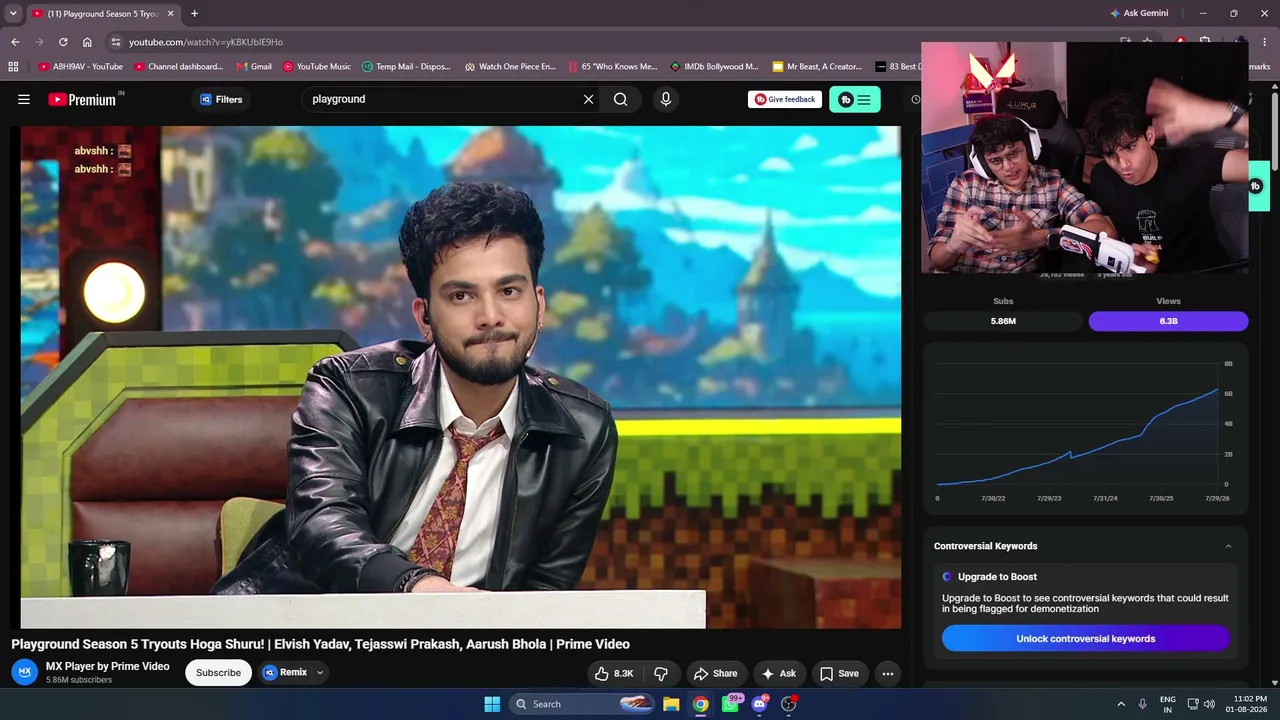Open a new browser tab

194,14
